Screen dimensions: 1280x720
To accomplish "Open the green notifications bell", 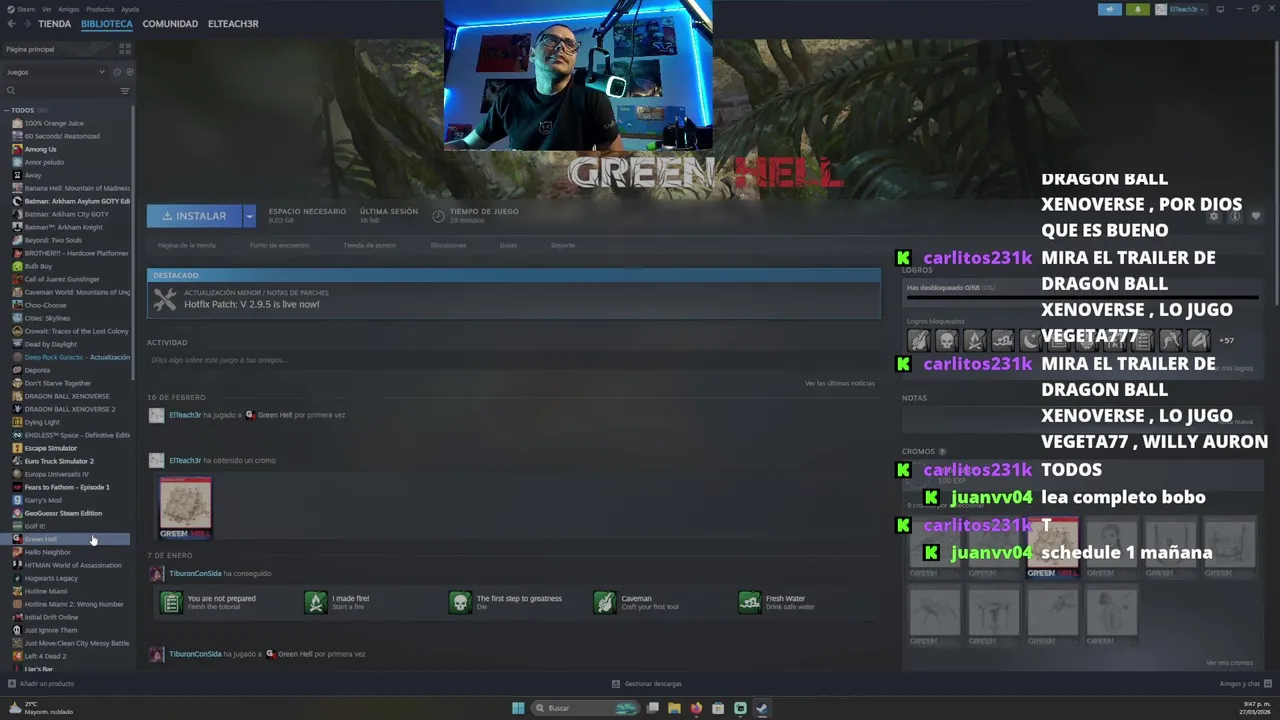I will tap(1137, 9).
